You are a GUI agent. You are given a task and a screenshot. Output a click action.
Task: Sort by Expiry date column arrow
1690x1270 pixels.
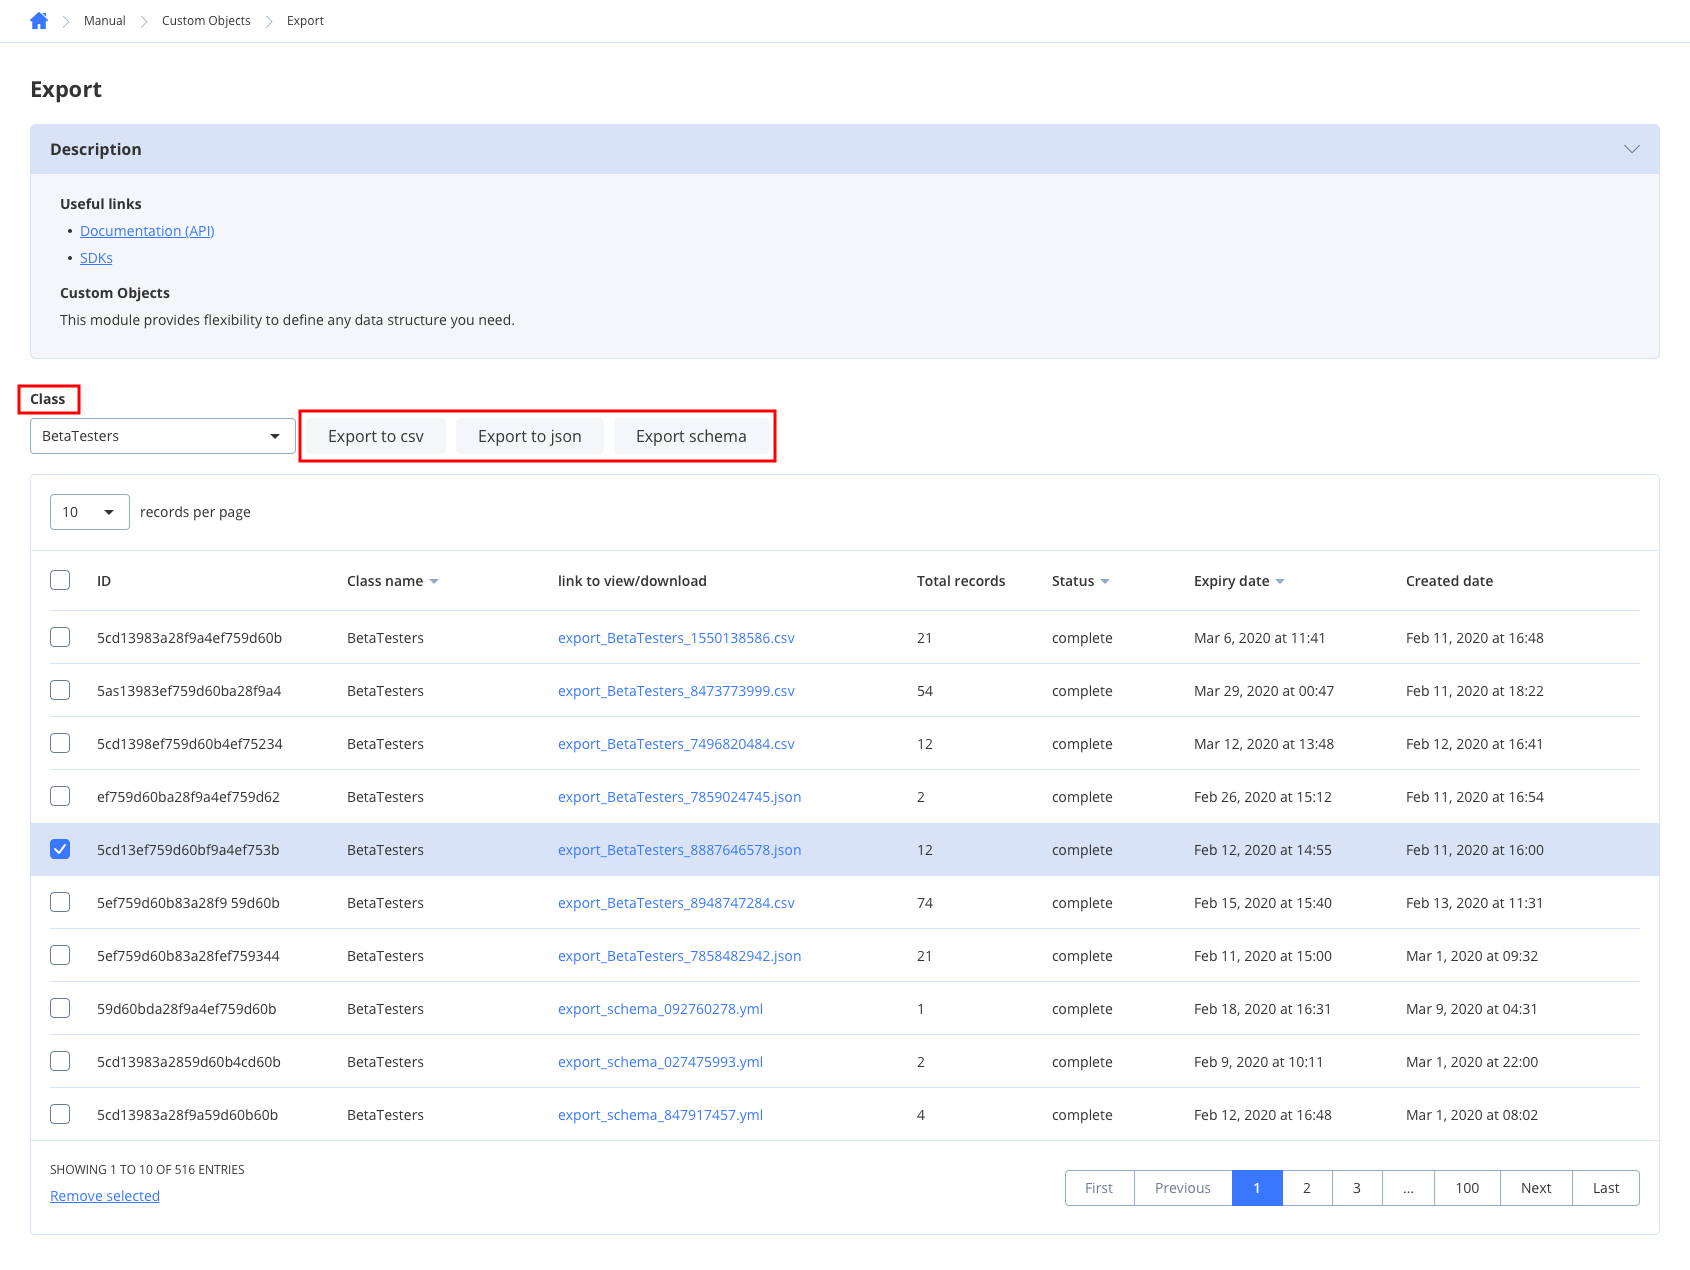click(1280, 582)
